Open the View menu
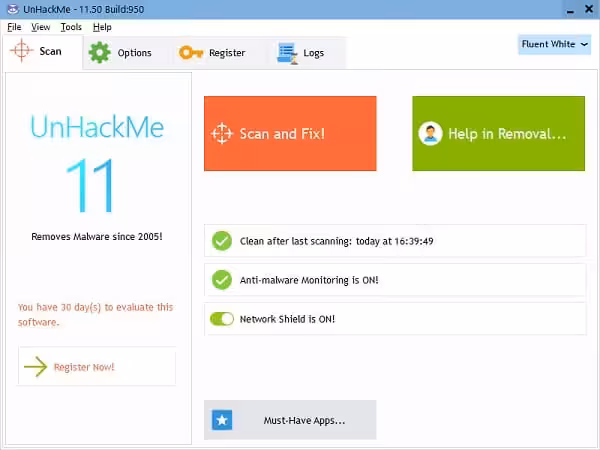The height and width of the screenshot is (450, 600). tap(41, 27)
